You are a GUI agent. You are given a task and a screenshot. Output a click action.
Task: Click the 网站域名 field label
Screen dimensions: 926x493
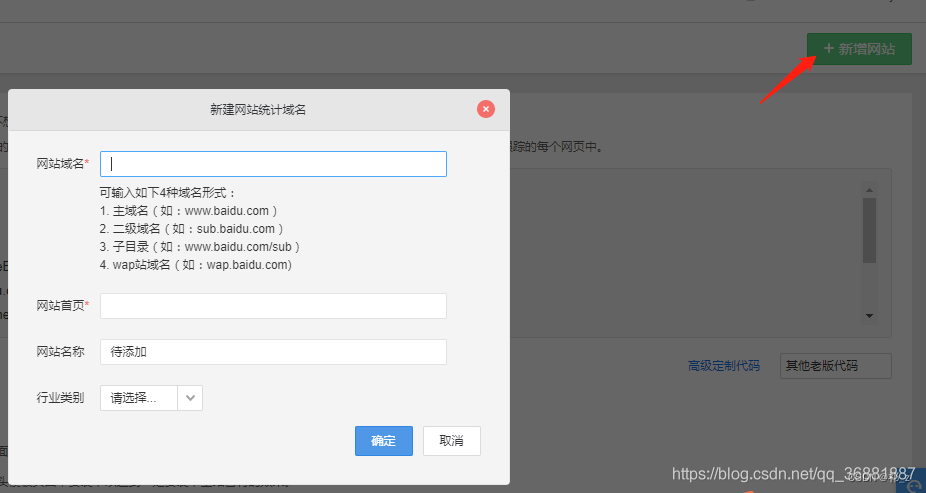point(62,163)
